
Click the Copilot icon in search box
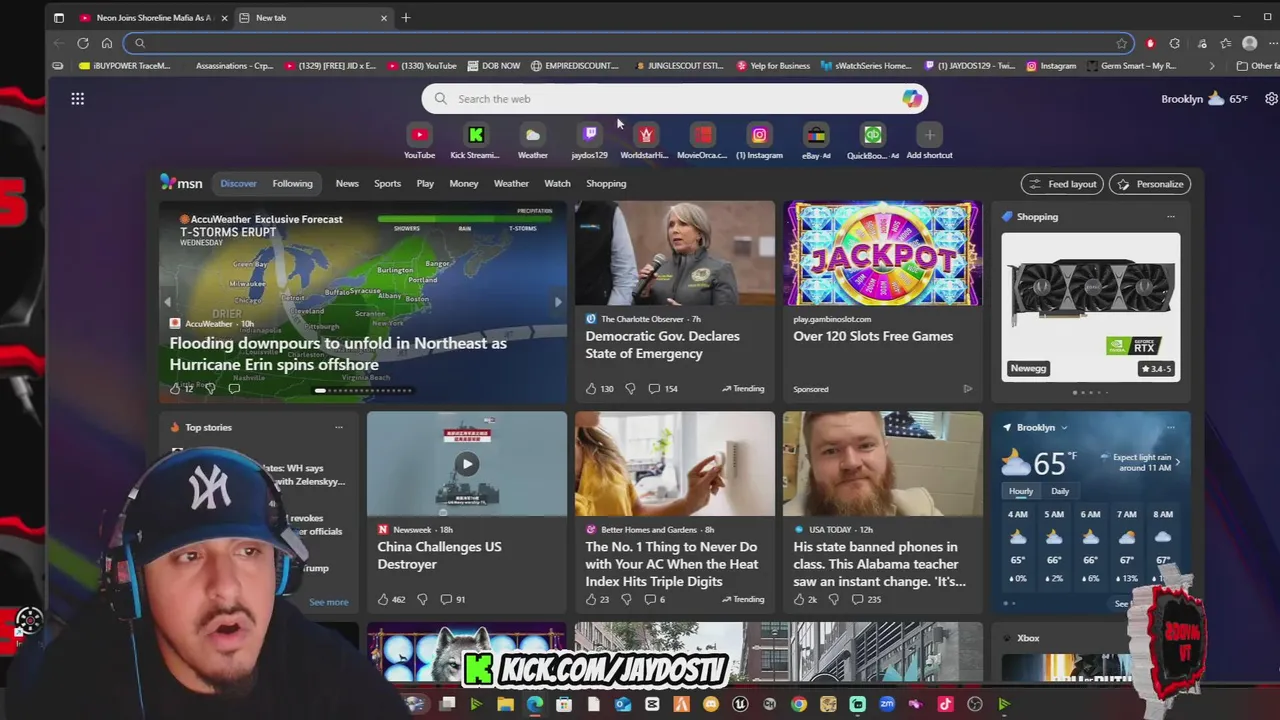(911, 98)
